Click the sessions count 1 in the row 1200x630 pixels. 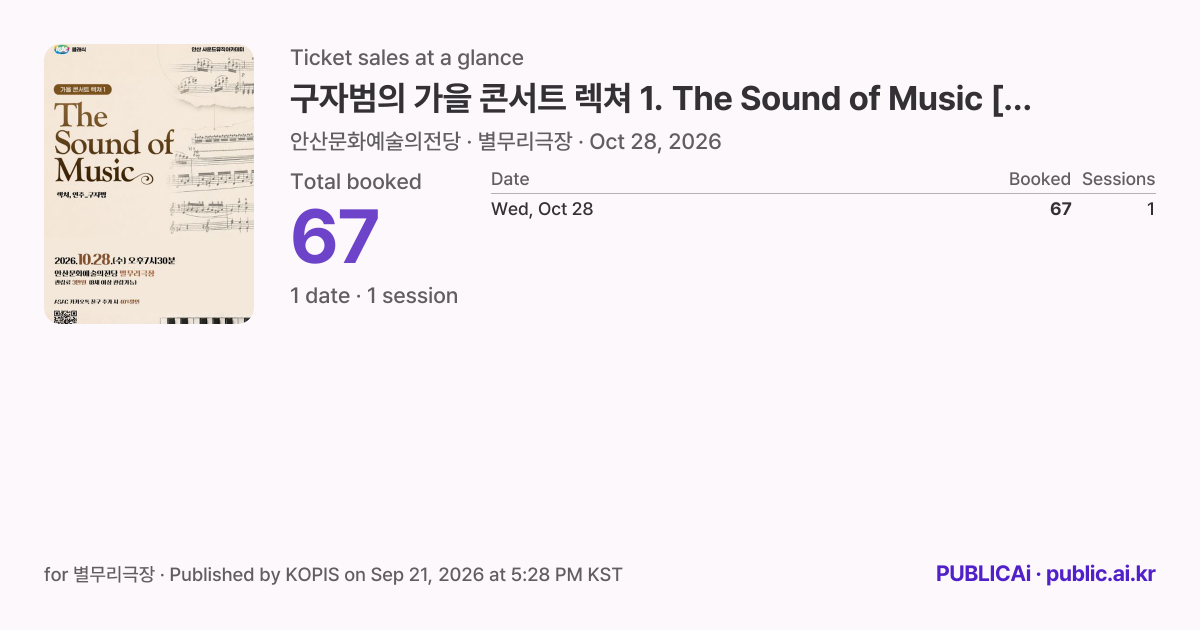click(1151, 209)
